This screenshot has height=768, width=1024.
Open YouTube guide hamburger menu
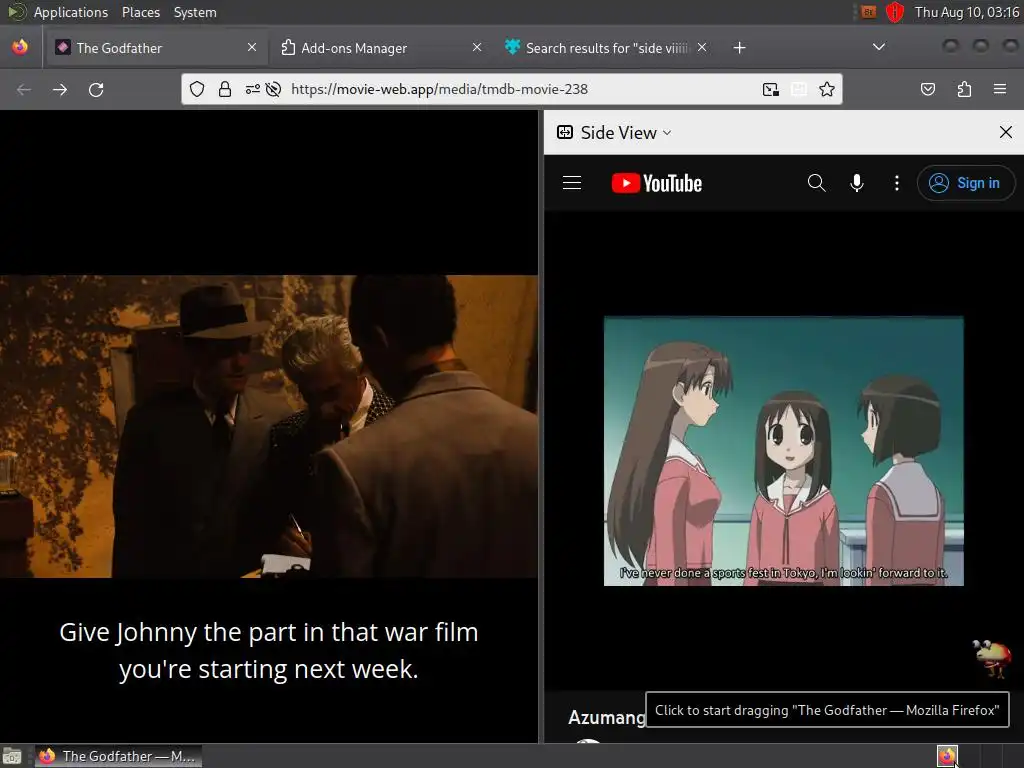pyautogui.click(x=572, y=184)
